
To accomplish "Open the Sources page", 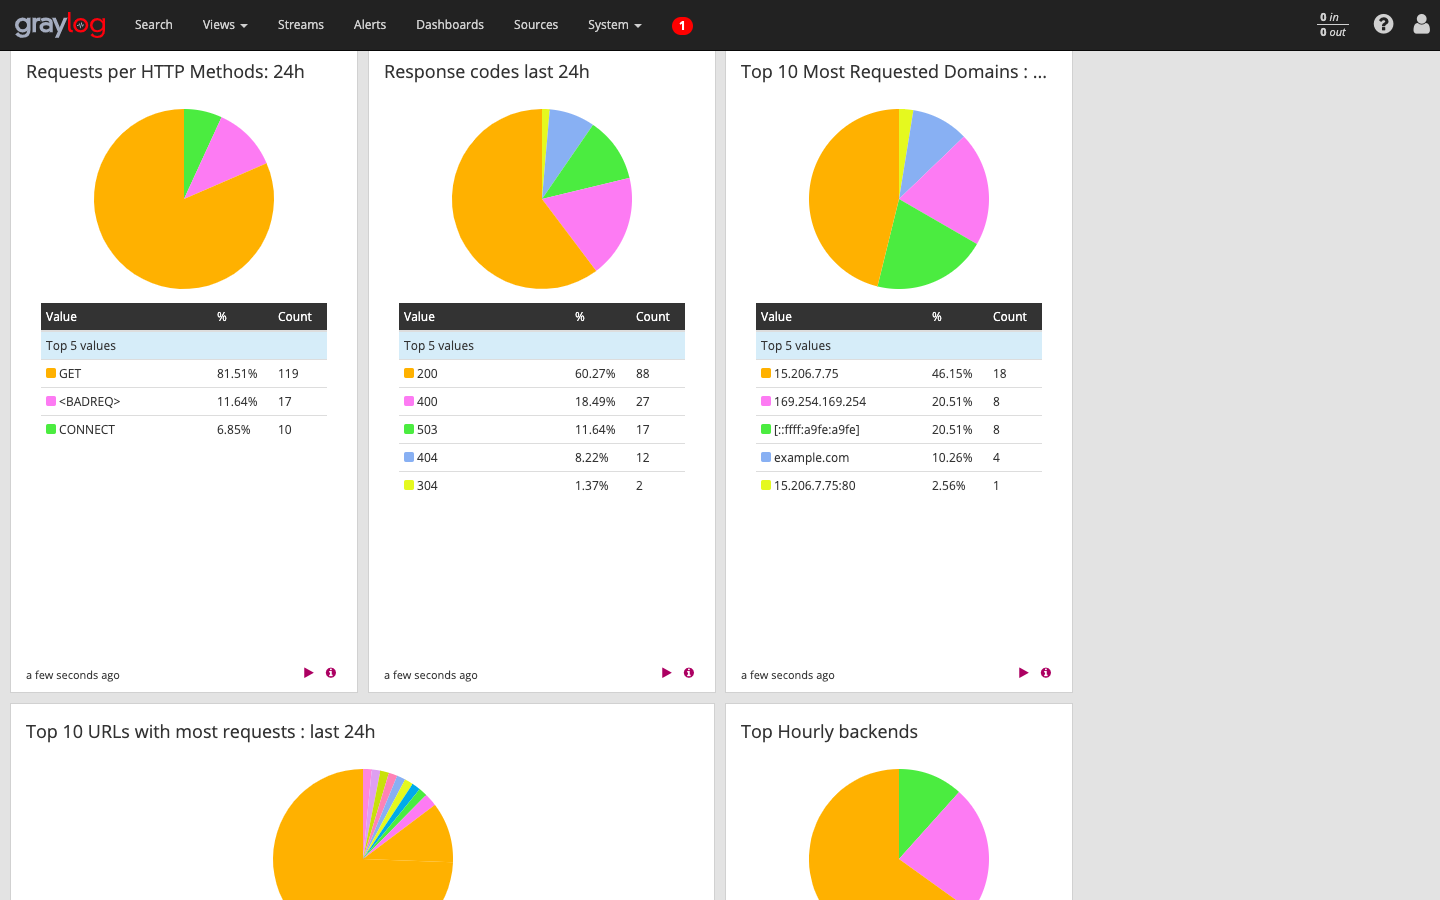I will (536, 25).
